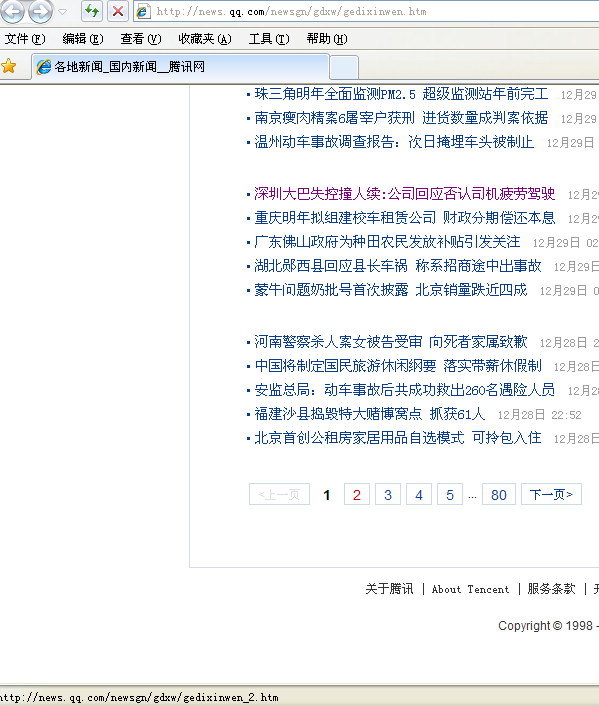The width and height of the screenshot is (599, 706).
Task: Open the 福建沙县捣毁特大赌博窝点 news link
Action: point(370,414)
